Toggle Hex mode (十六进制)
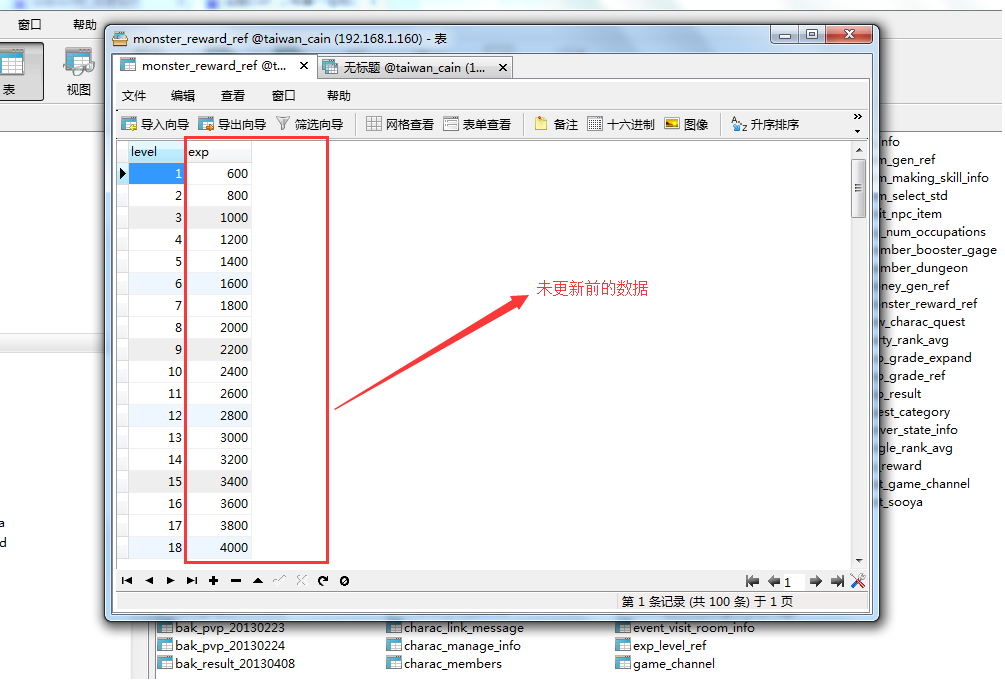Screen dimensions: 1005x695 (621, 125)
